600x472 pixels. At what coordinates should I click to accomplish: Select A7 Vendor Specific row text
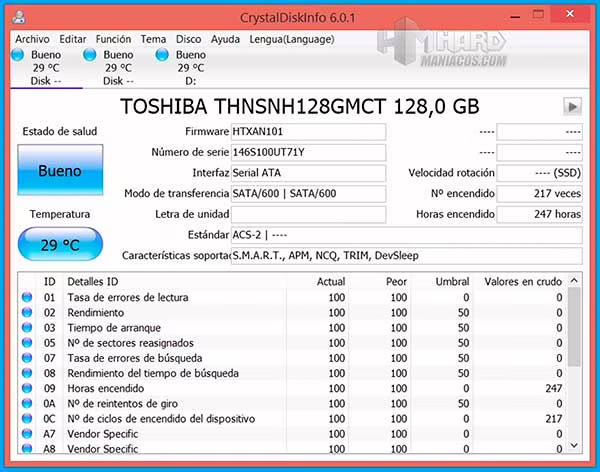103,434
